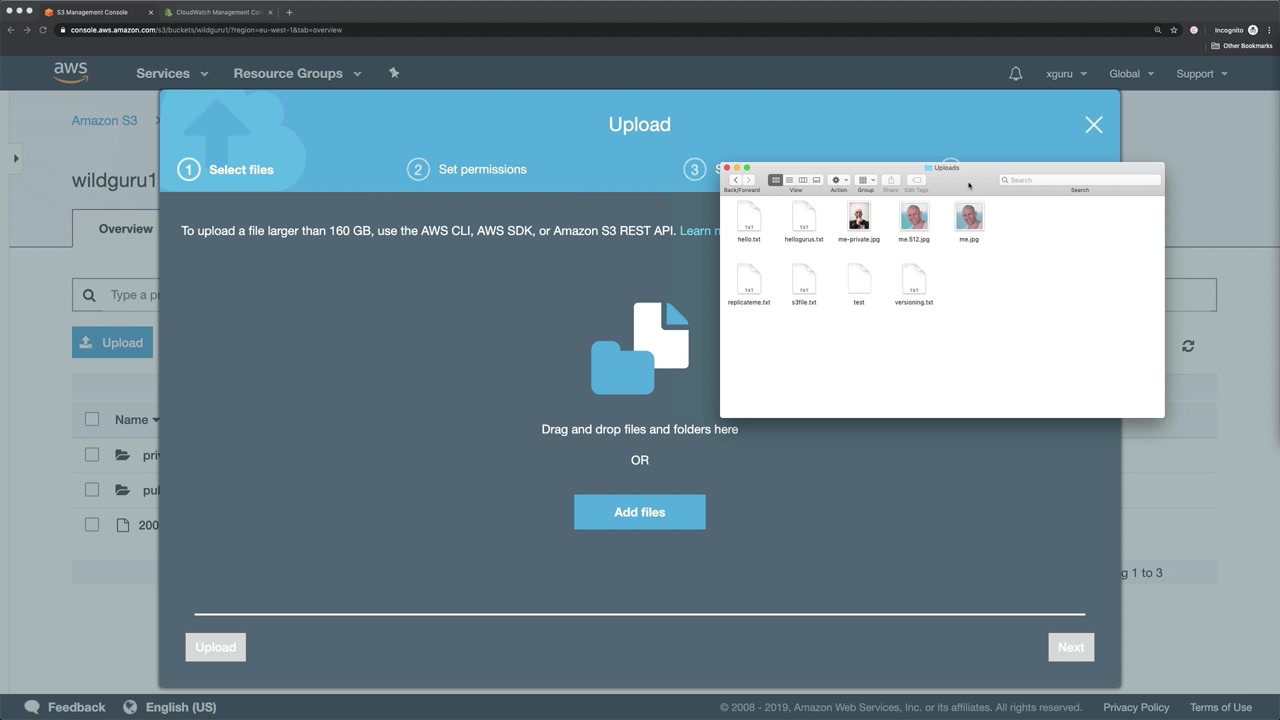Screen dimensions: 1280x720
Task: Open the Support dropdown menu
Action: [1202, 73]
